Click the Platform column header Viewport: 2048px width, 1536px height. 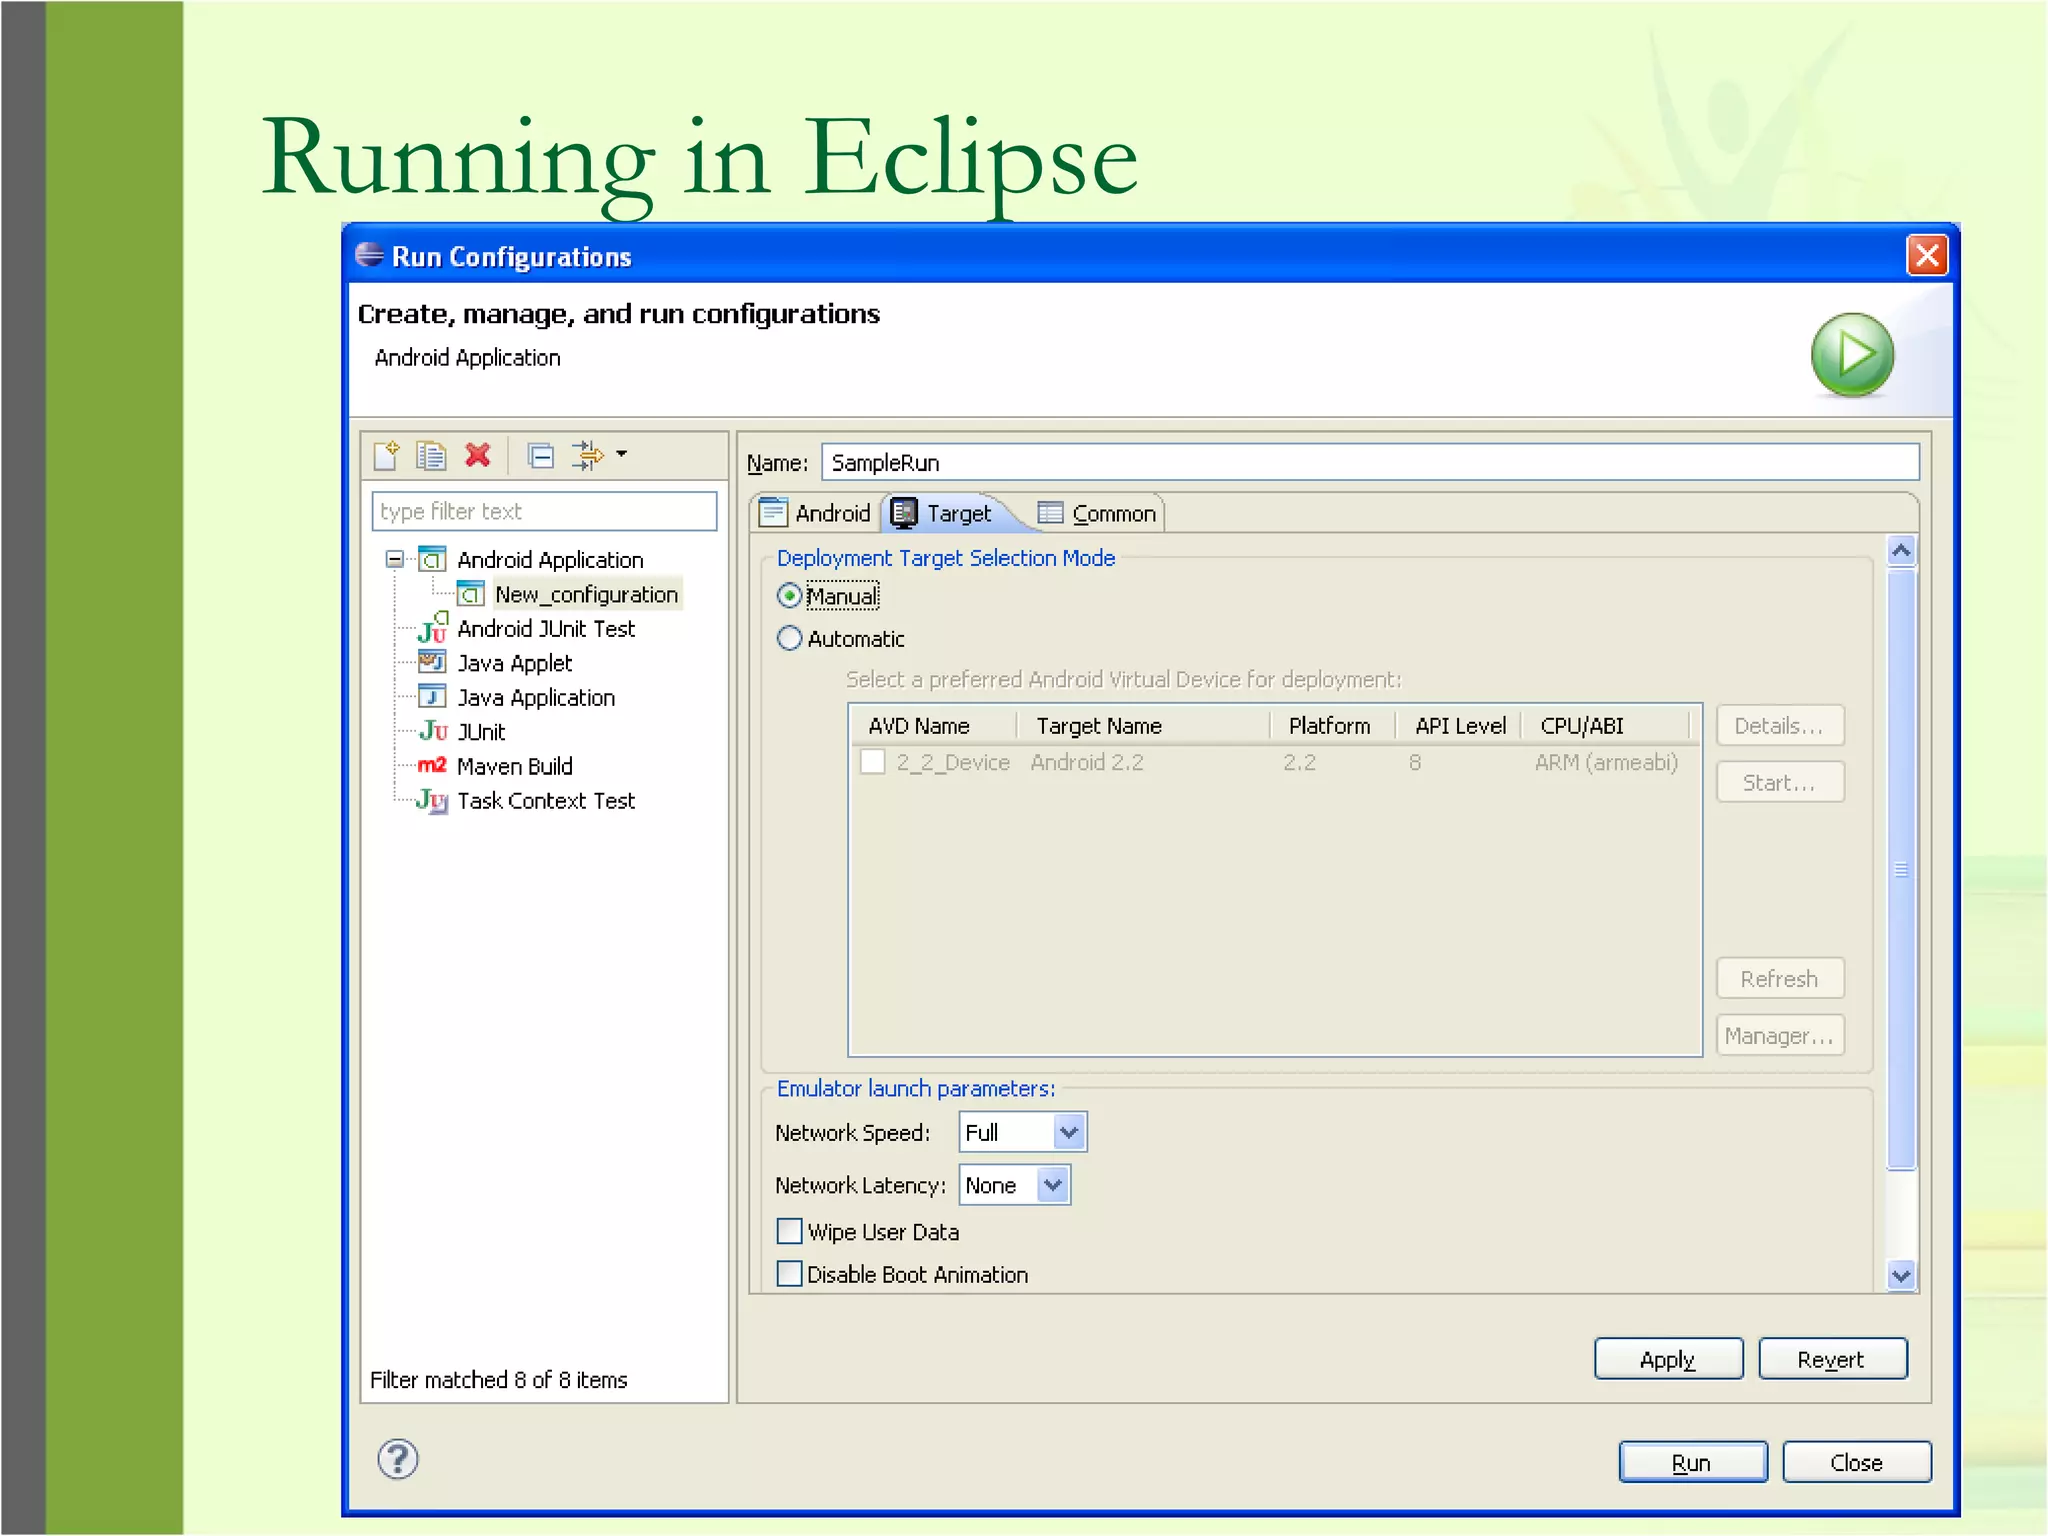[x=1332, y=726]
